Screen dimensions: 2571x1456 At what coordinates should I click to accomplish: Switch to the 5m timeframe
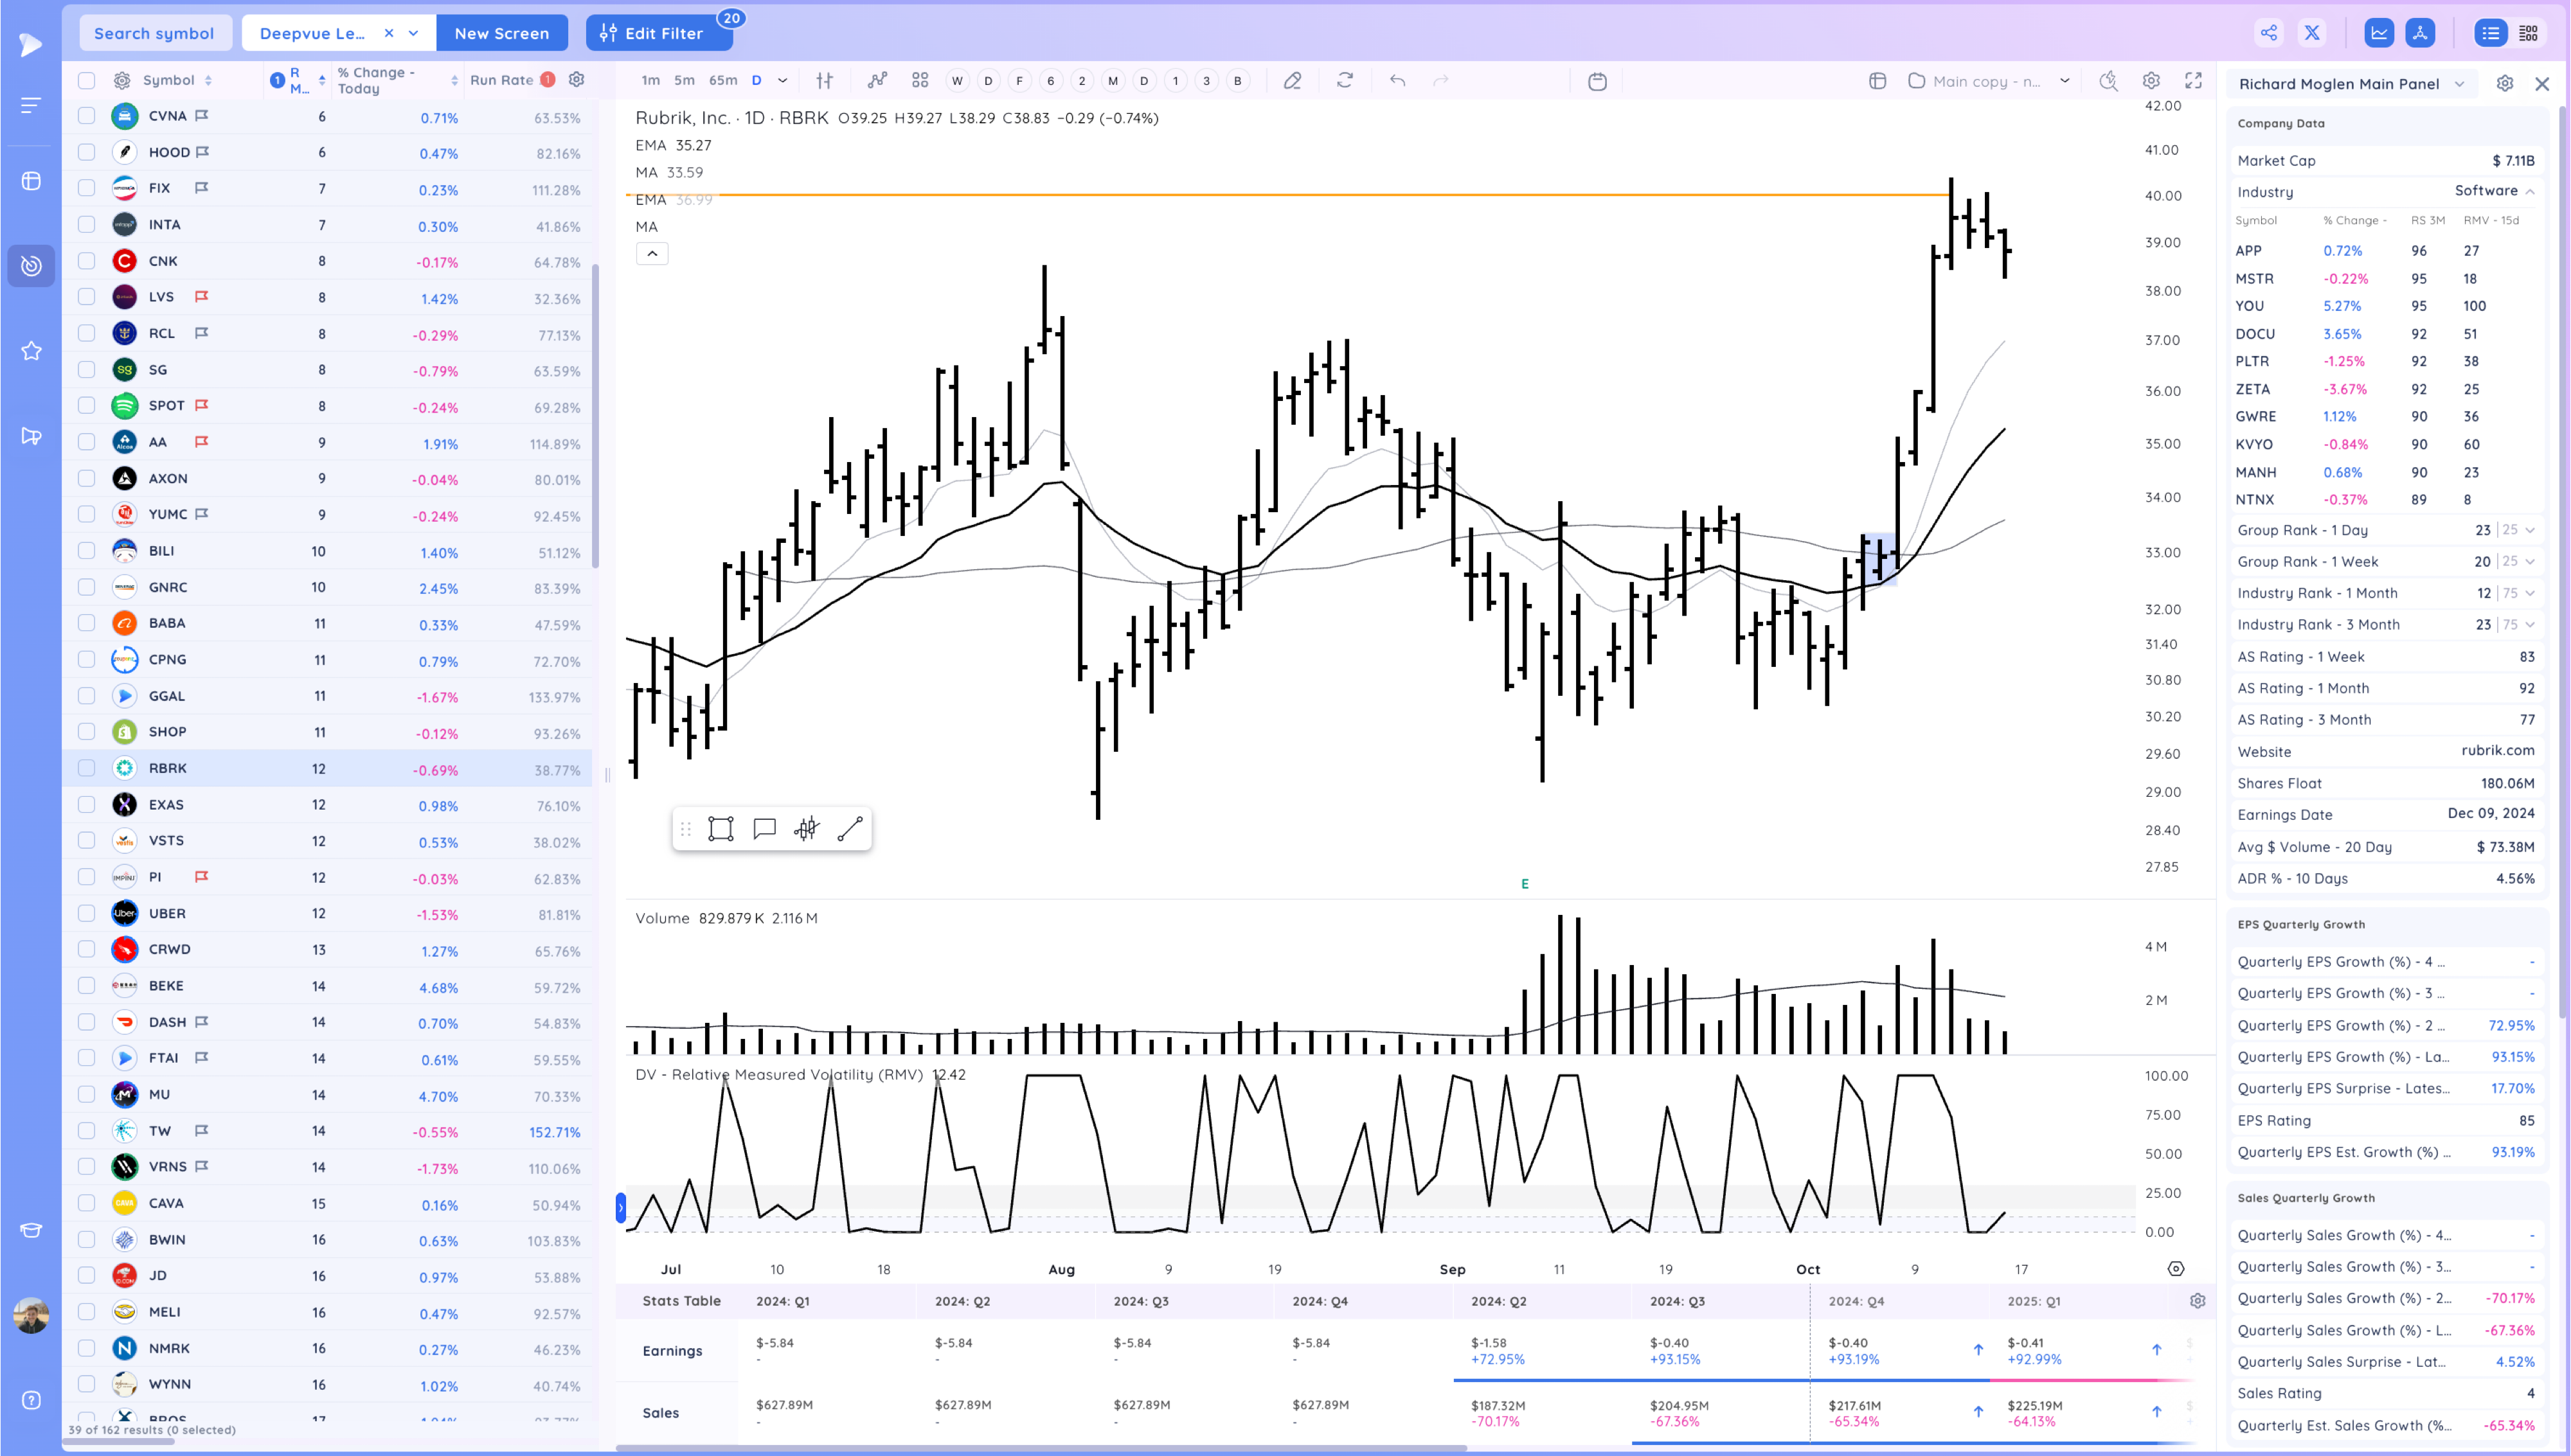[684, 81]
